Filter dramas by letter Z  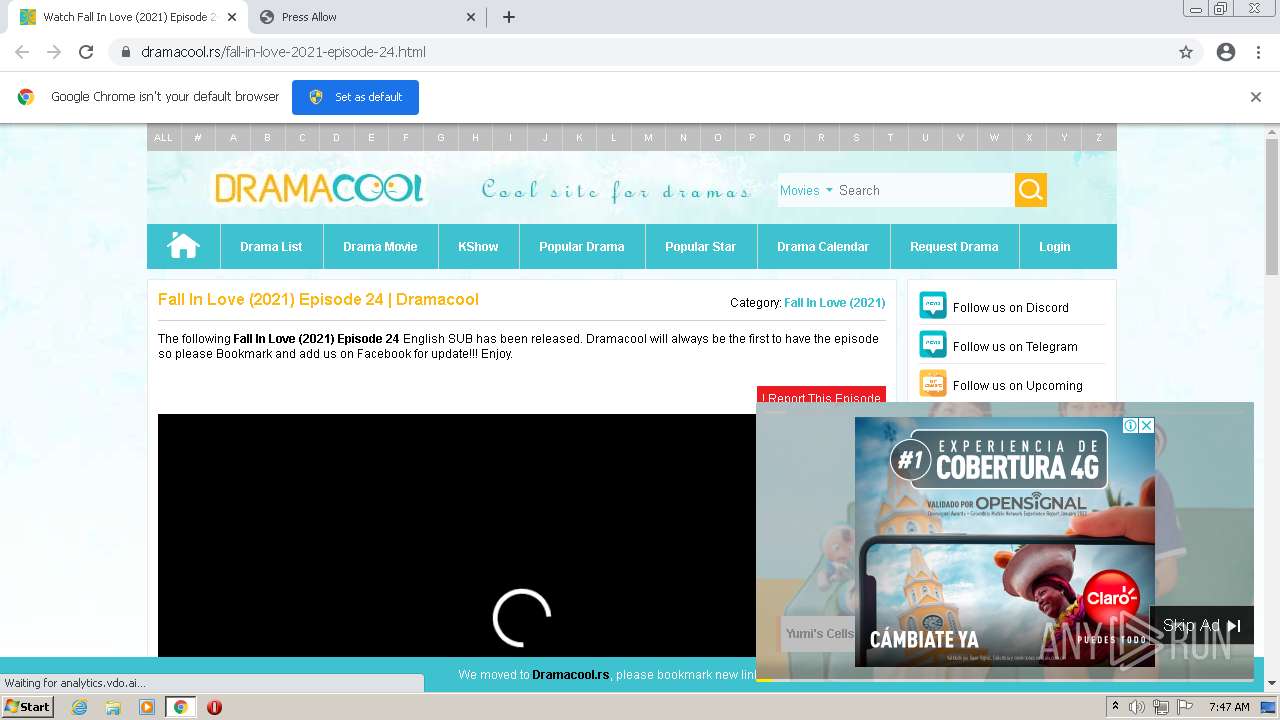coord(1098,138)
